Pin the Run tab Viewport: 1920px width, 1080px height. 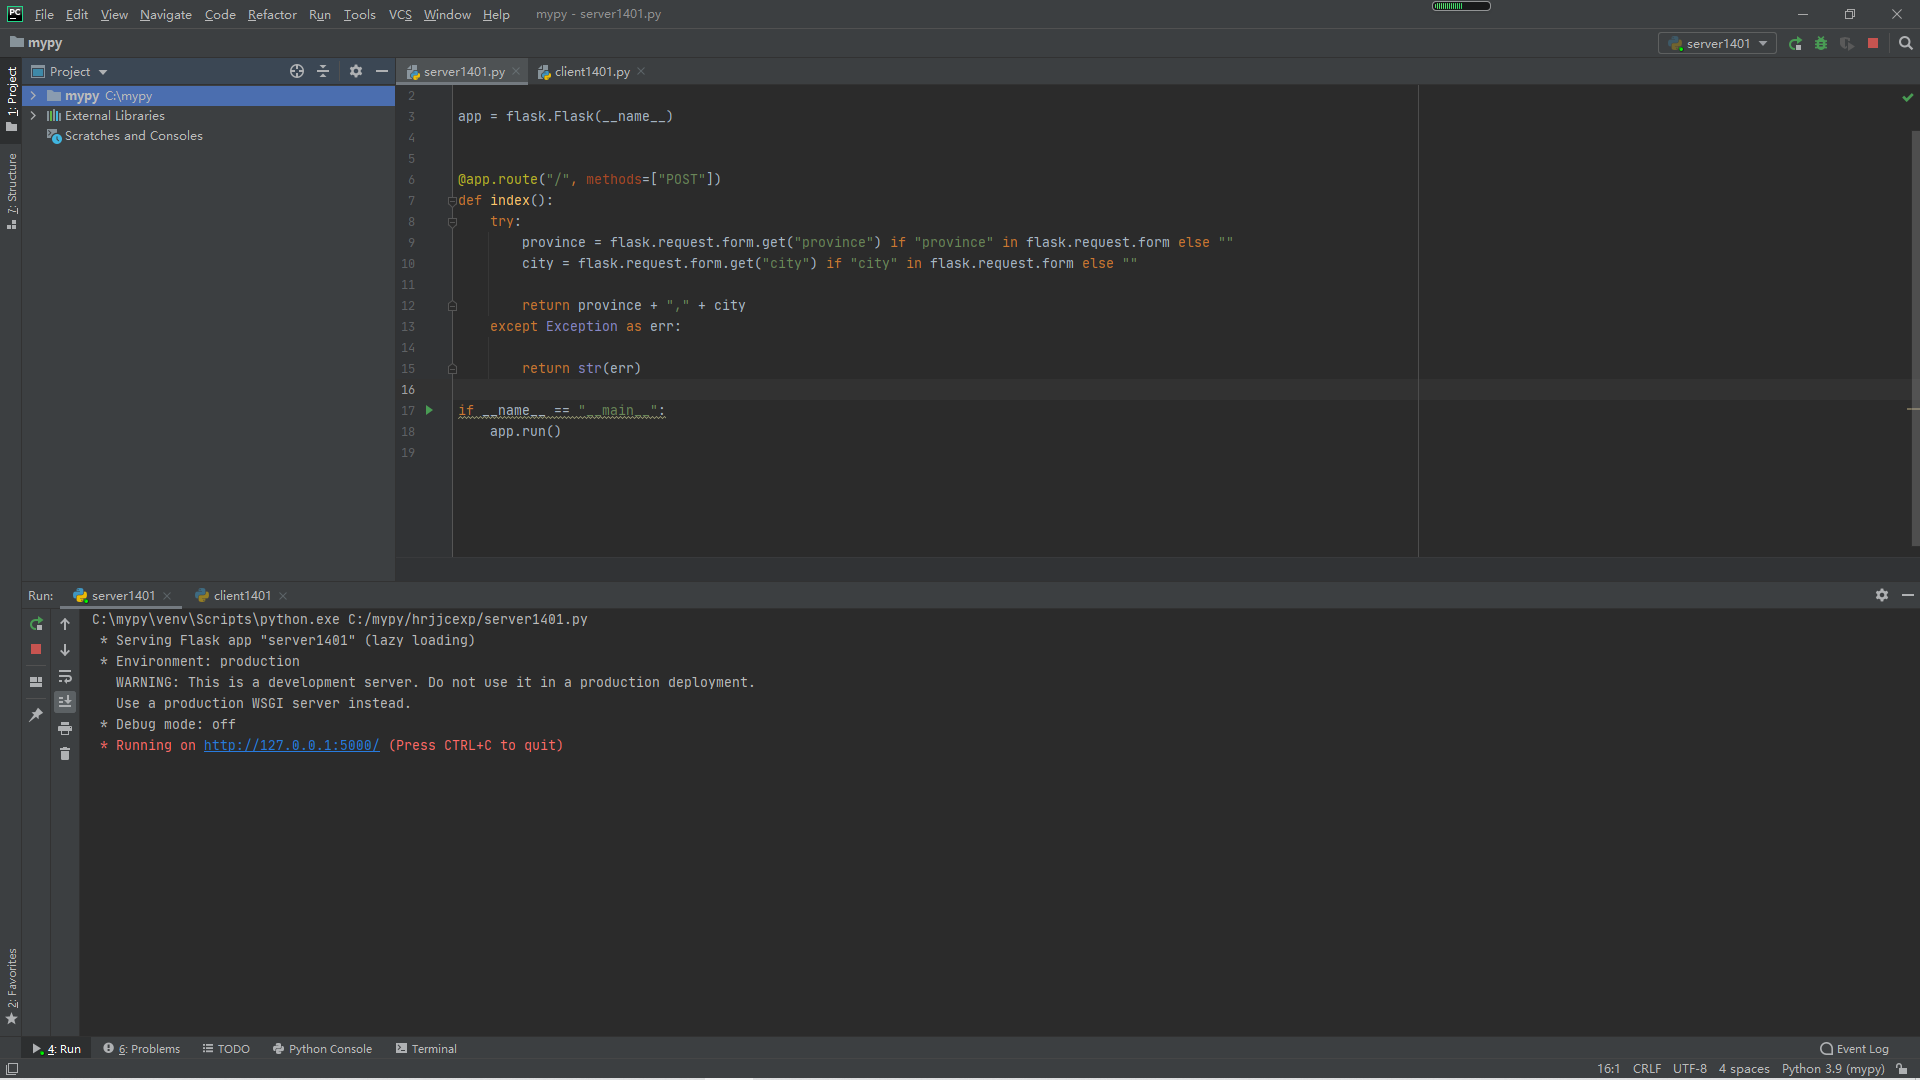click(36, 715)
